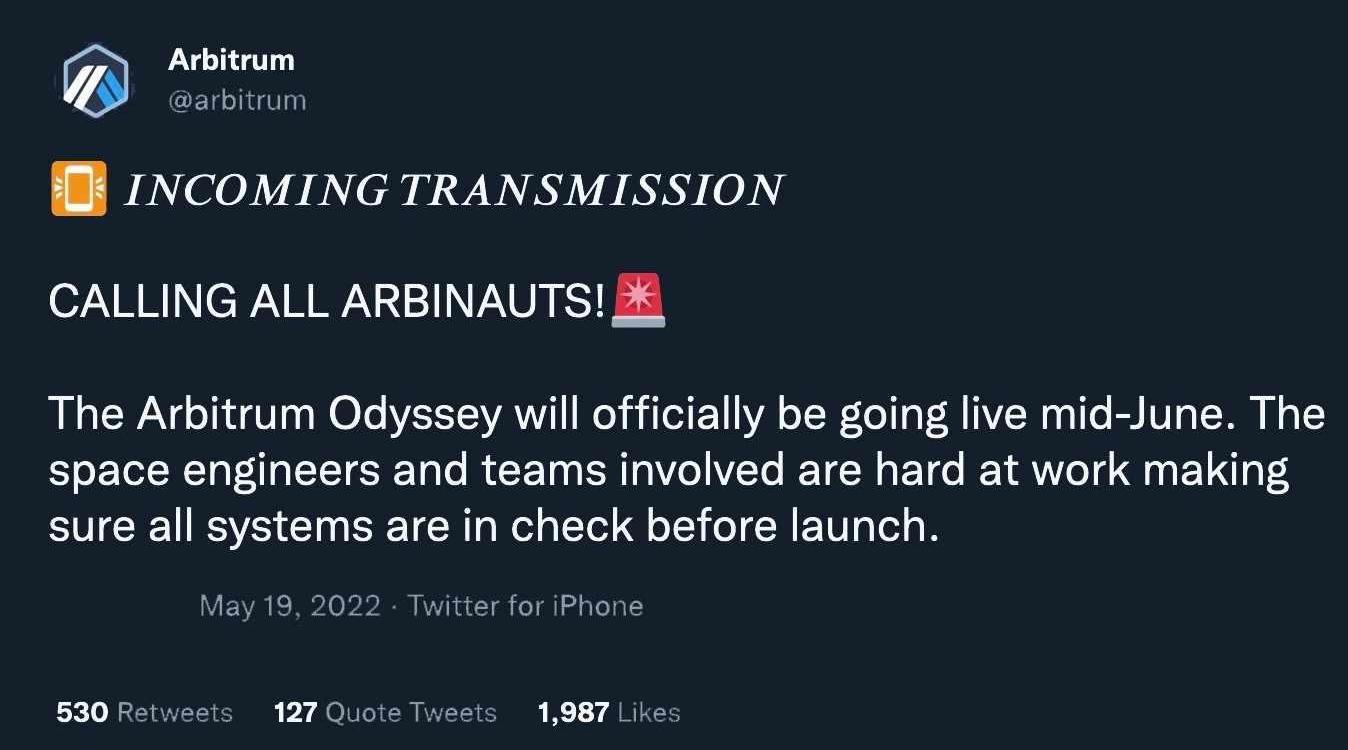Click the 530 retweet count number
The height and width of the screenshot is (750, 1348).
coord(82,712)
